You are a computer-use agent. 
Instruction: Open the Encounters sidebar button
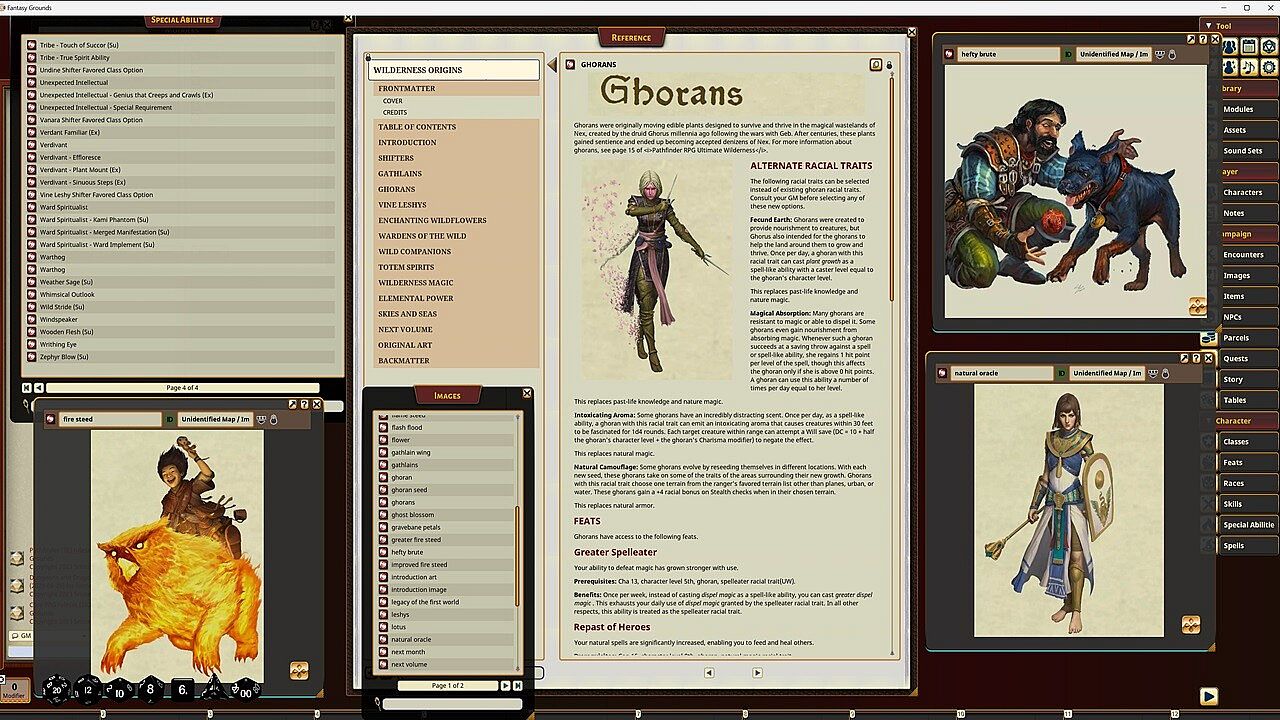(x=1243, y=255)
